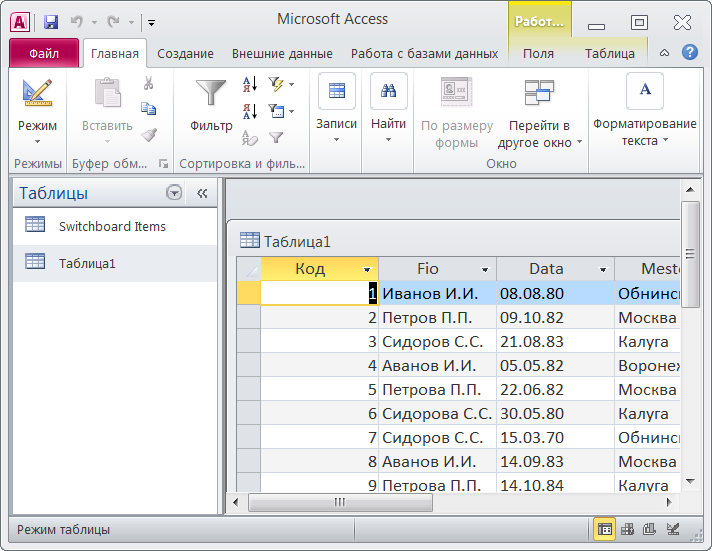The image size is (712, 551).
Task: Click the vertical scrollbar up arrow
Action: click(x=690, y=190)
